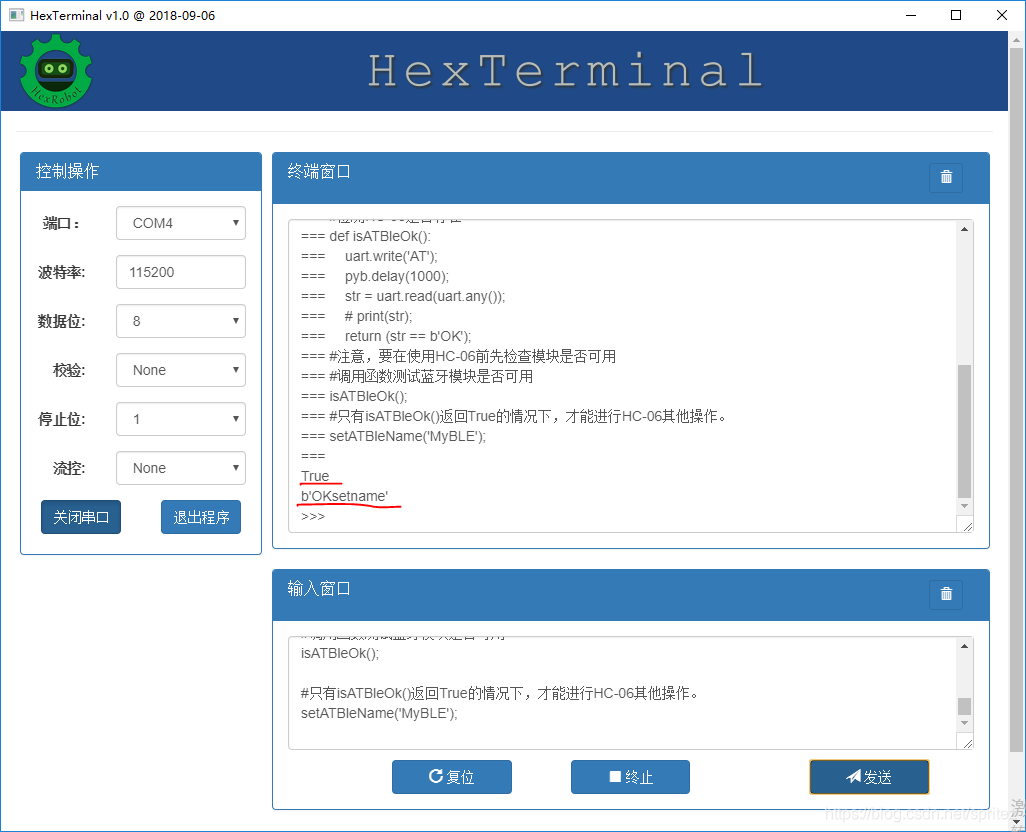
Task: Click the terminal window scrollbar down arrow
Action: [x=964, y=506]
